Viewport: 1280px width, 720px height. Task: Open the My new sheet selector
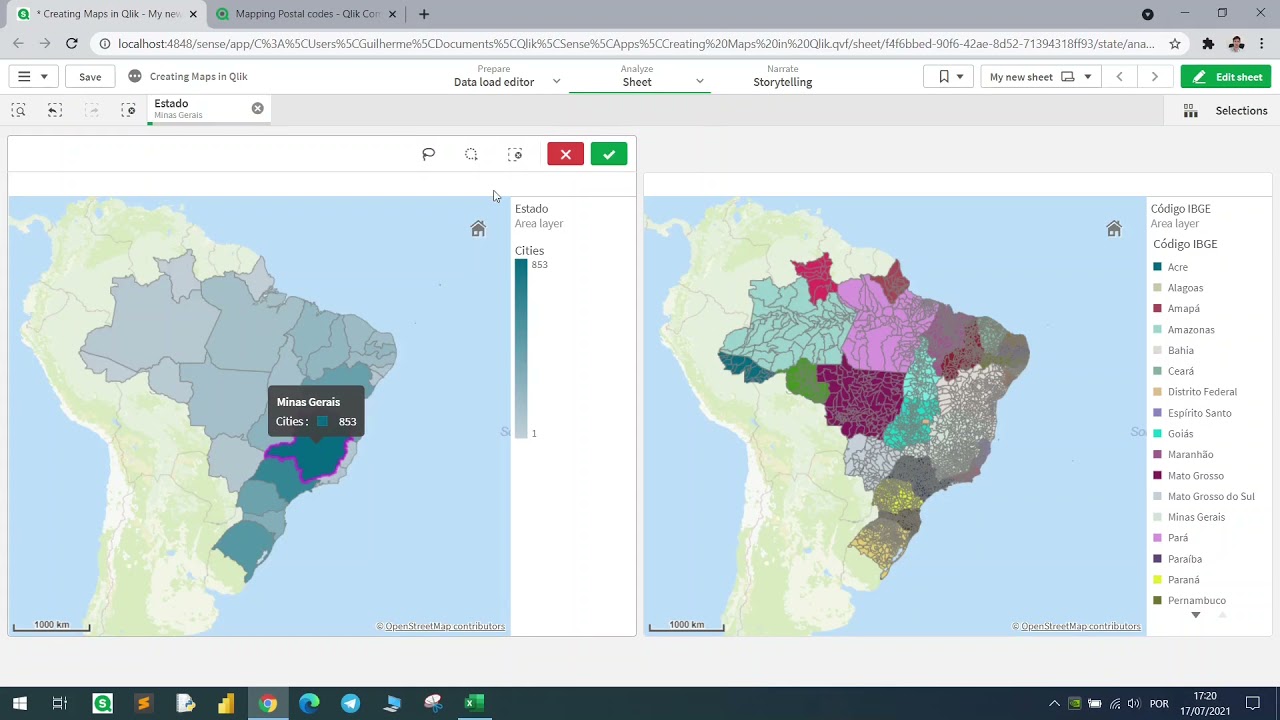coord(1041,77)
